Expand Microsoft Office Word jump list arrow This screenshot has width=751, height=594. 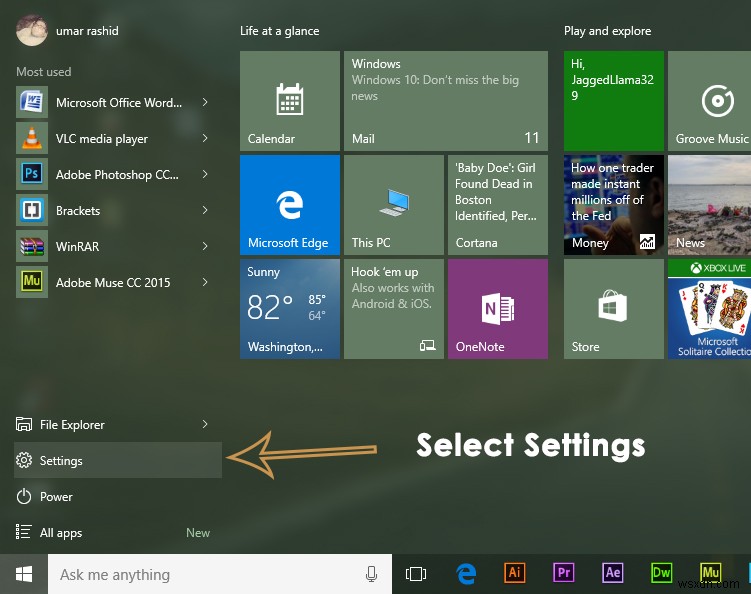205,102
